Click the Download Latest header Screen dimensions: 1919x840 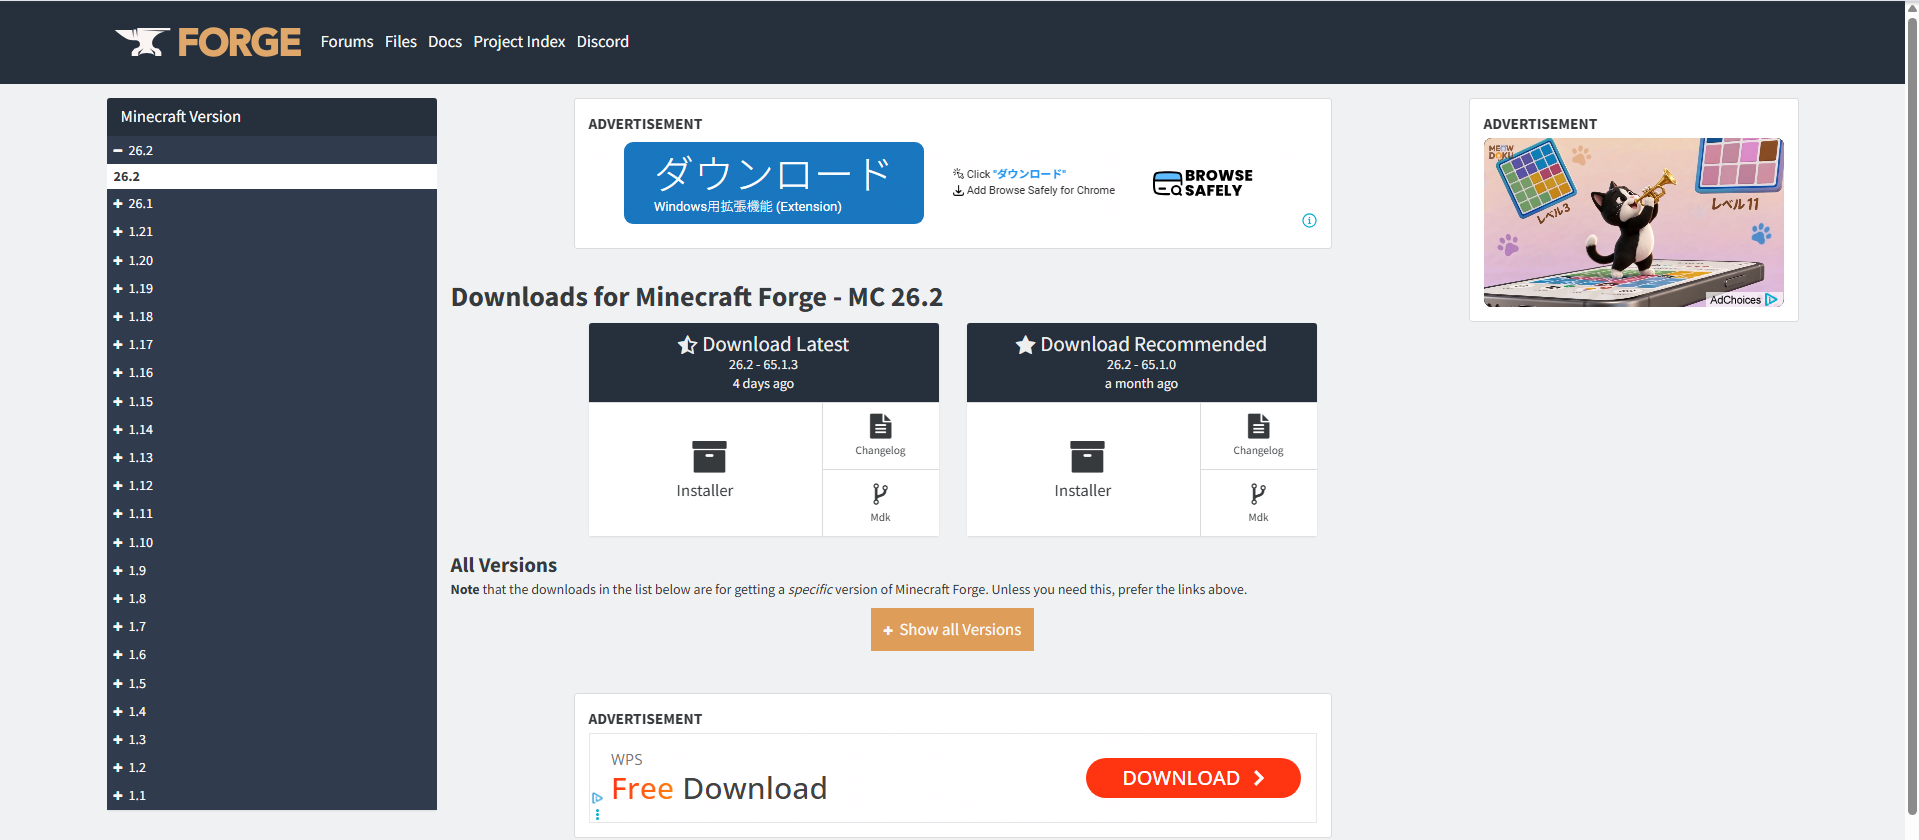pyautogui.click(x=764, y=363)
